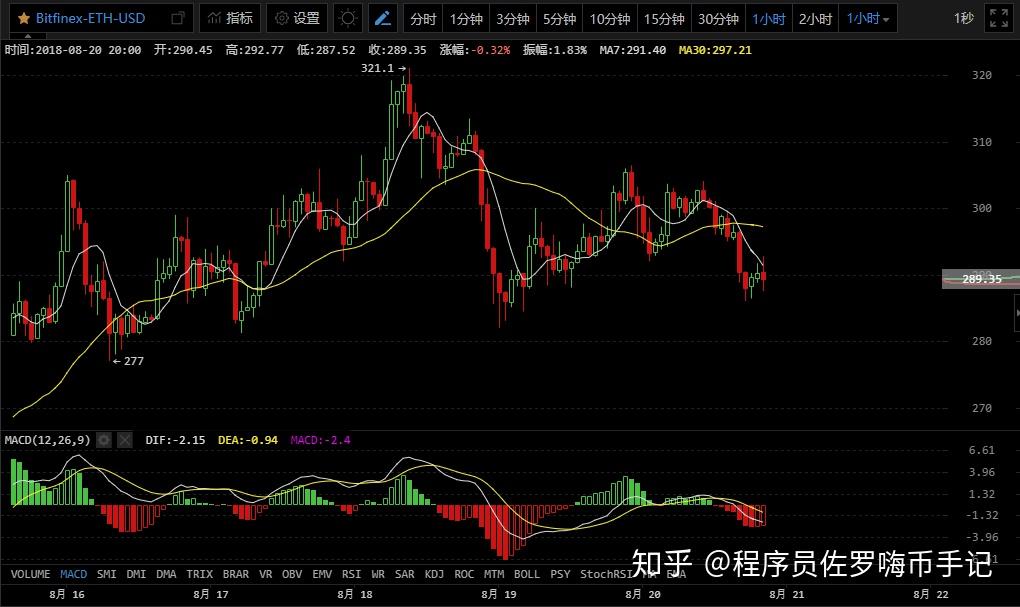The height and width of the screenshot is (607, 1020).
Task: Enter fullscreen with the expand icon
Action: tap(999, 18)
